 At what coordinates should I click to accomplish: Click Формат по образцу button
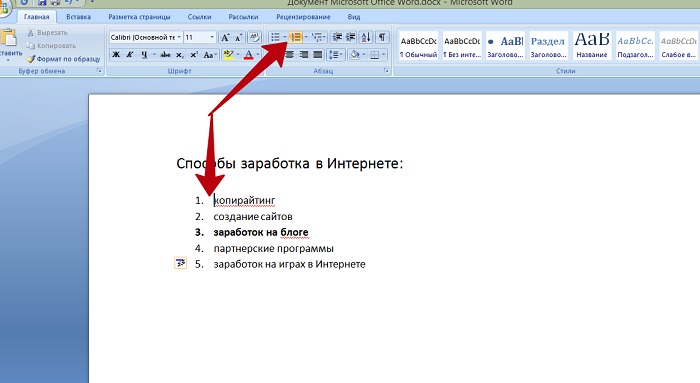click(x=63, y=59)
